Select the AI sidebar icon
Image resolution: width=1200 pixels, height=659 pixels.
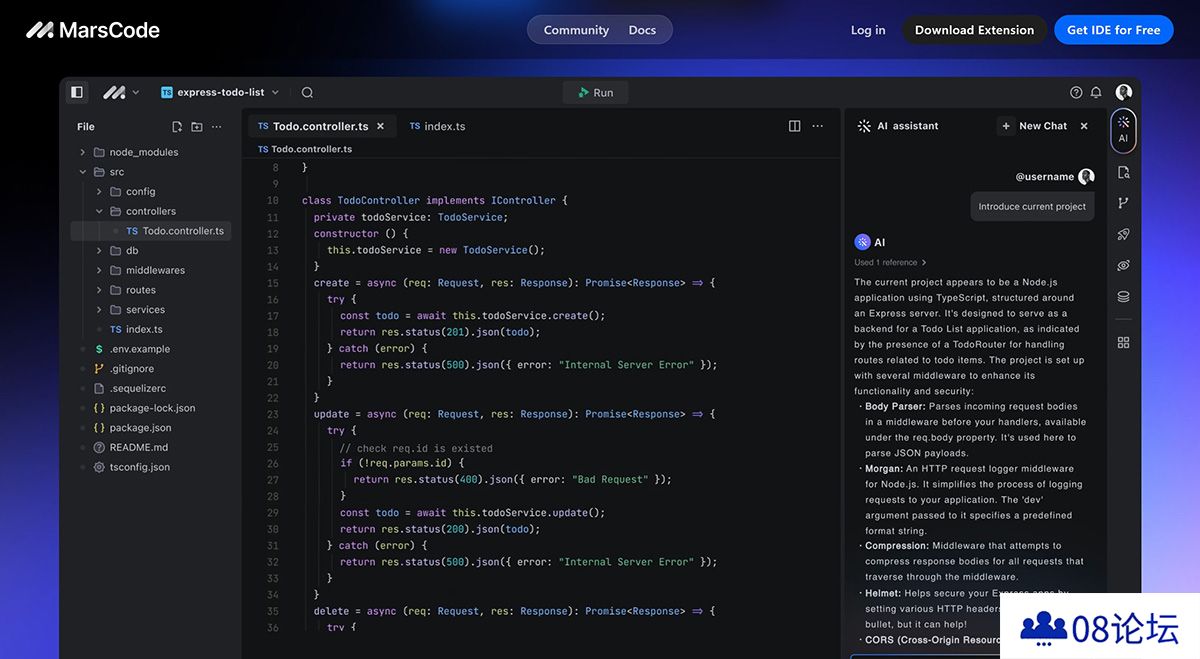(1123, 130)
